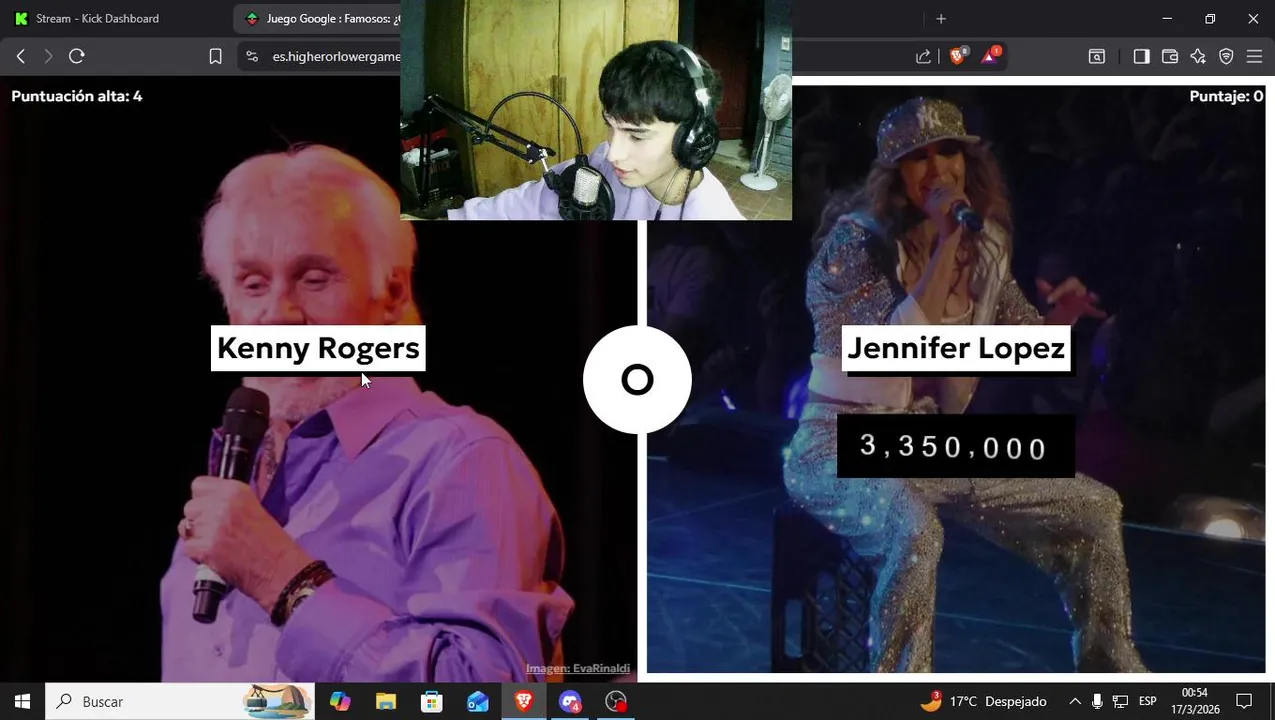Switch ESP keyboard language indicator
The width and height of the screenshot is (1275, 720).
click(1147, 701)
